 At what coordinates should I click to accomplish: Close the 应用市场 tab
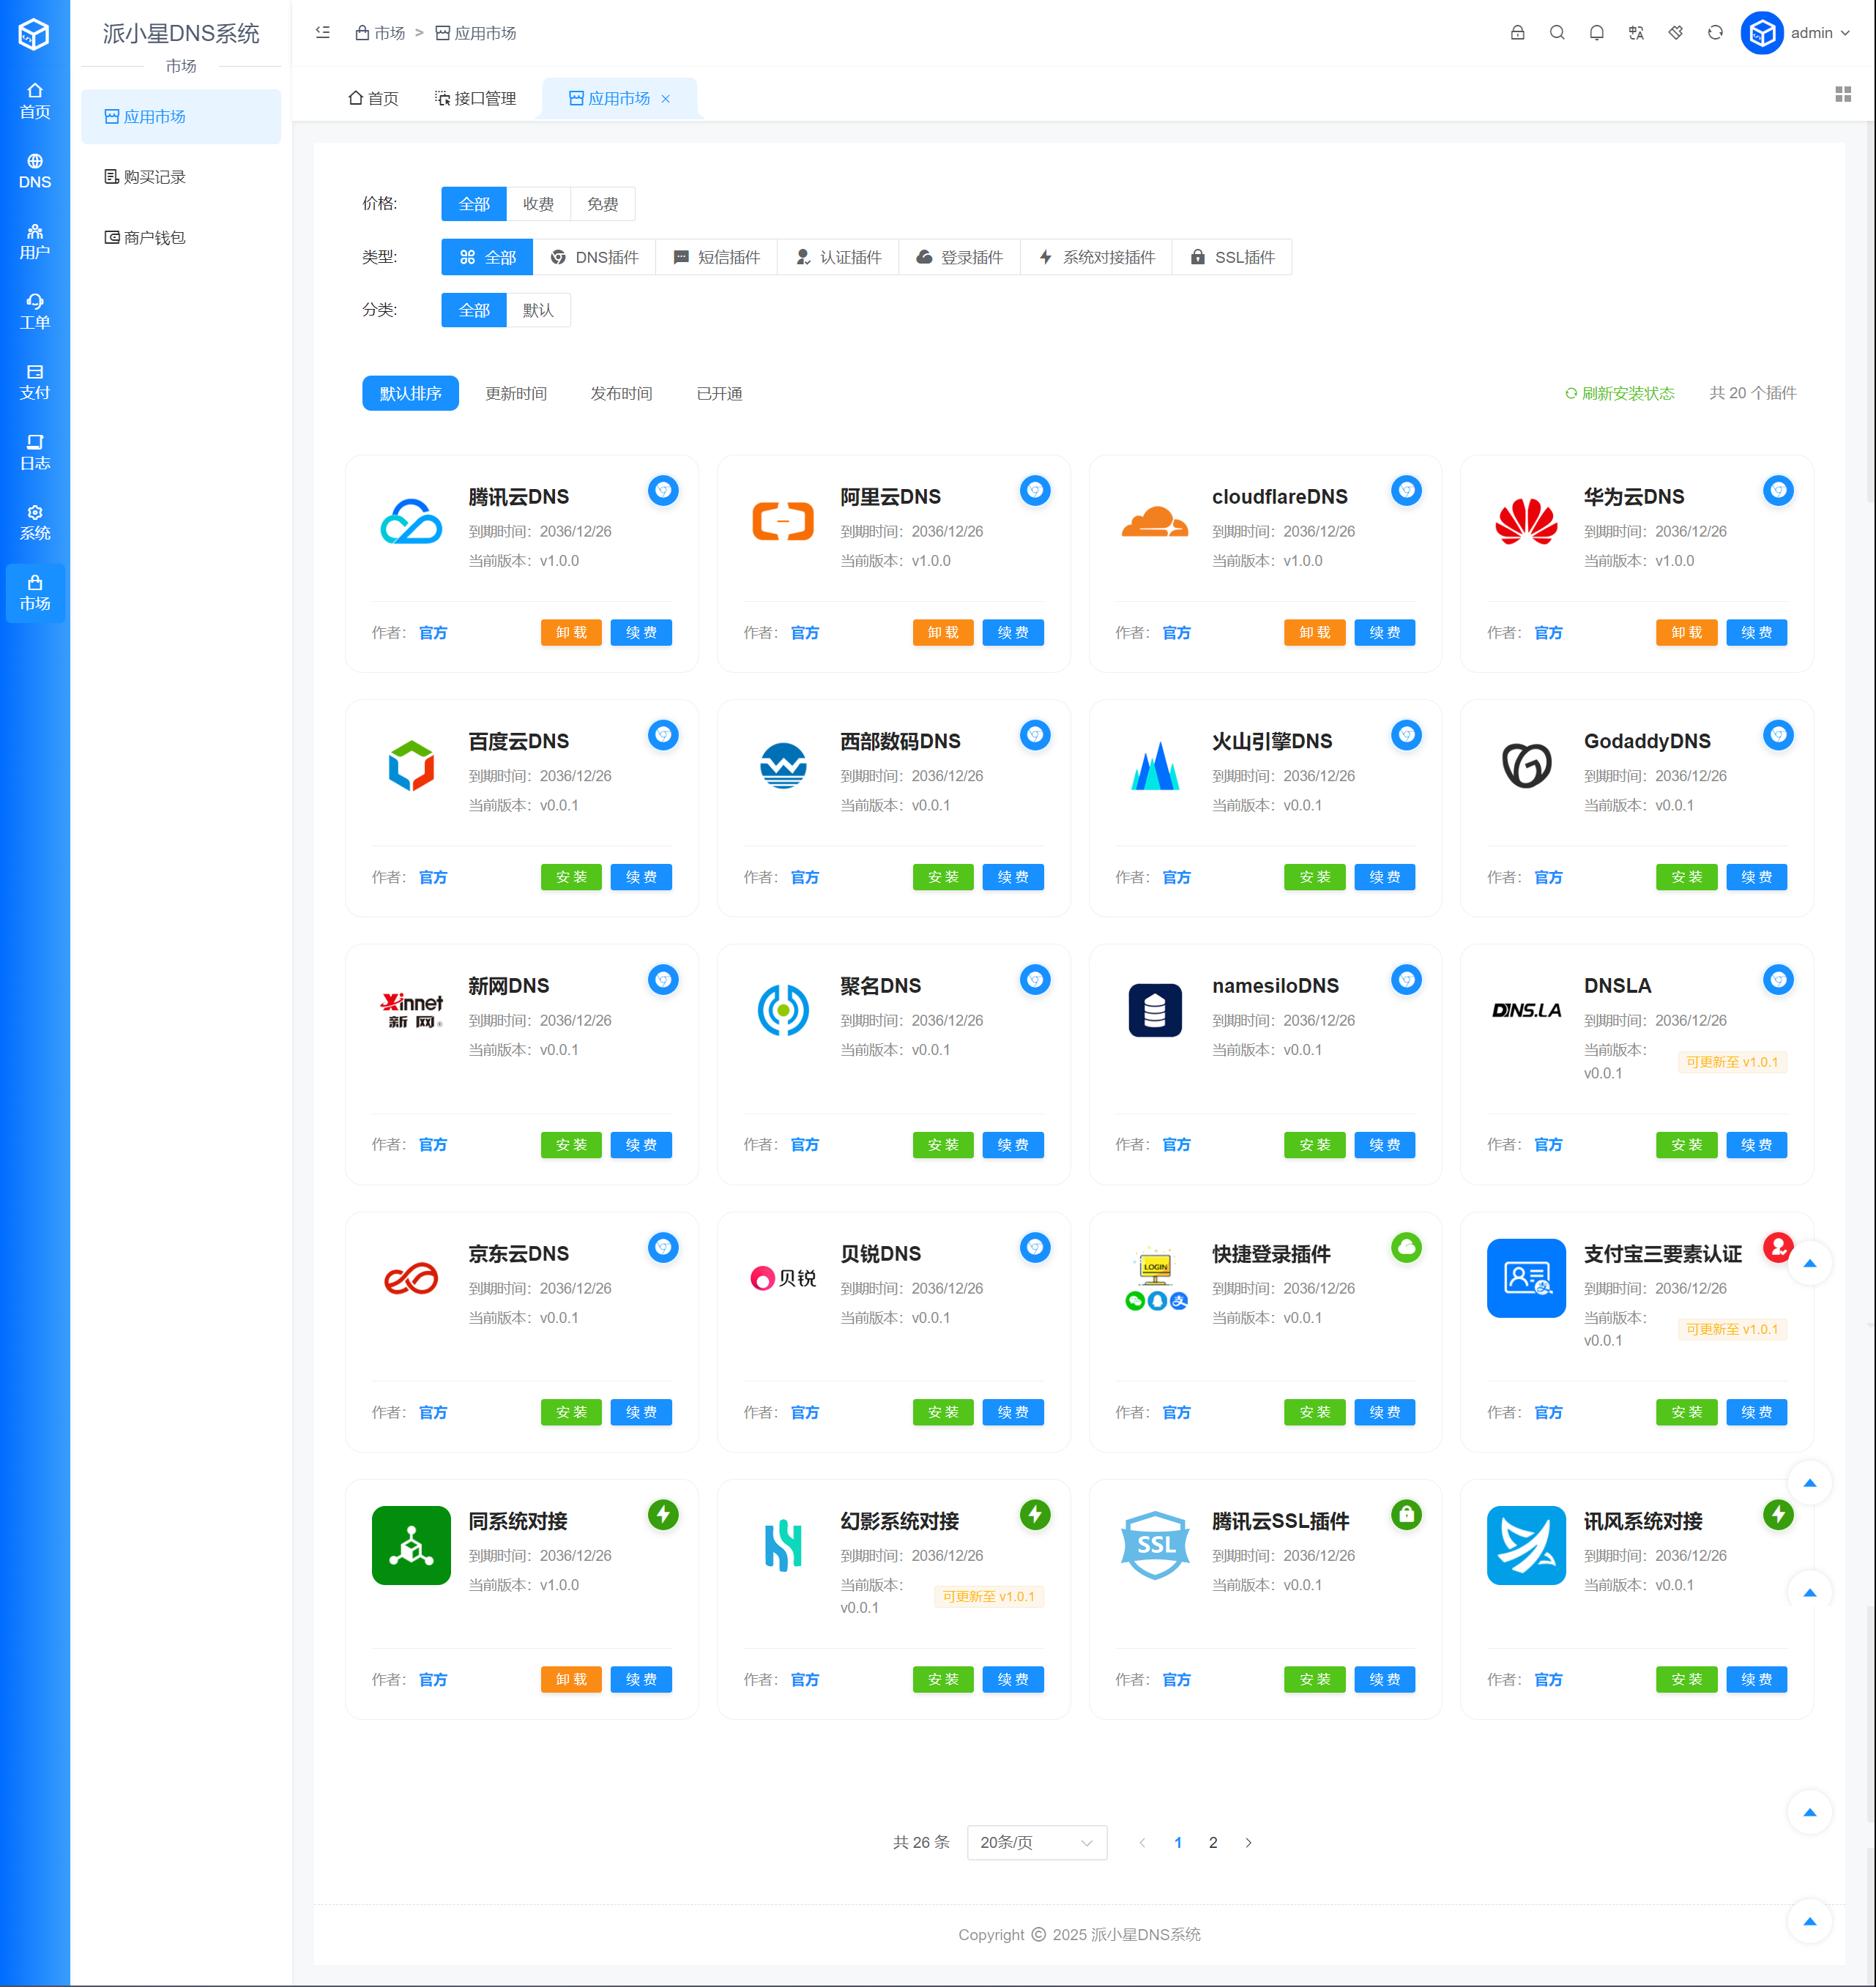tap(666, 98)
